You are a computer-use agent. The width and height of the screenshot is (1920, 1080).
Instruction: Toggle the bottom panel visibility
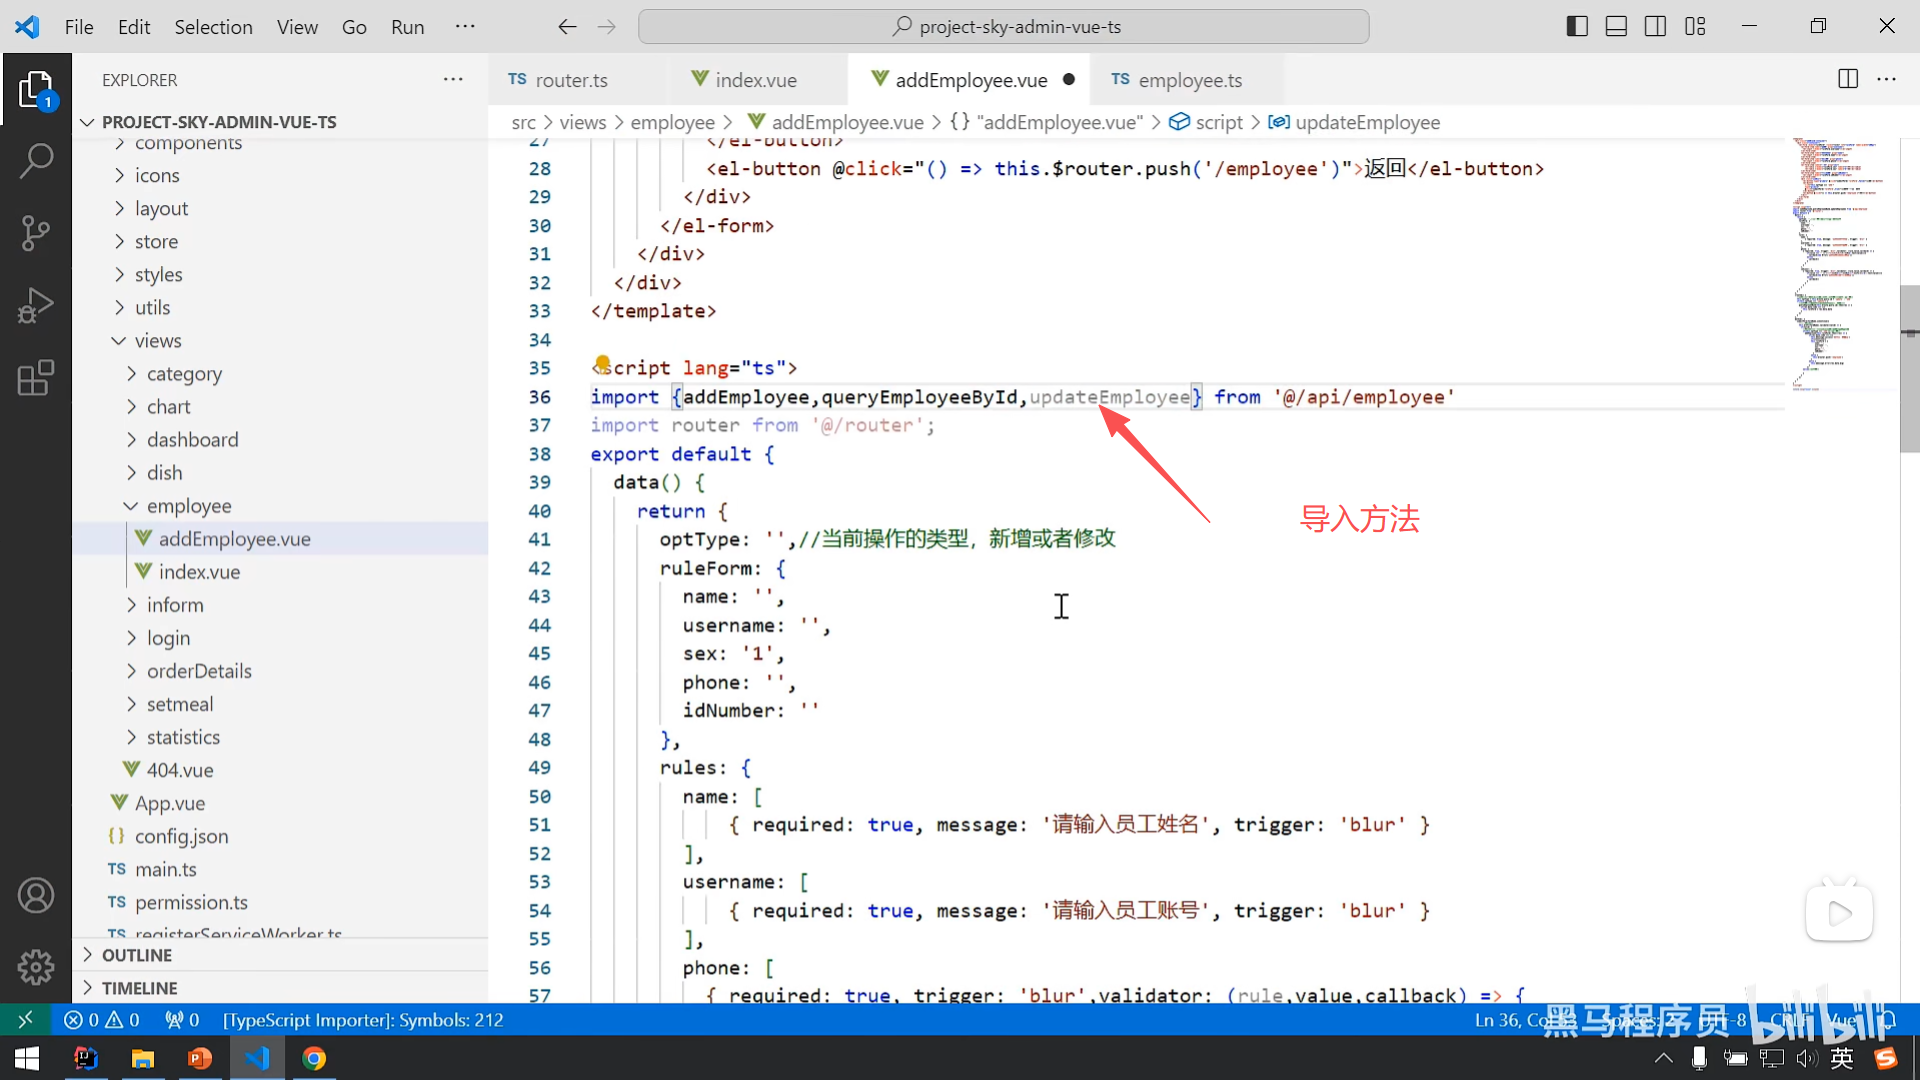(x=1616, y=27)
